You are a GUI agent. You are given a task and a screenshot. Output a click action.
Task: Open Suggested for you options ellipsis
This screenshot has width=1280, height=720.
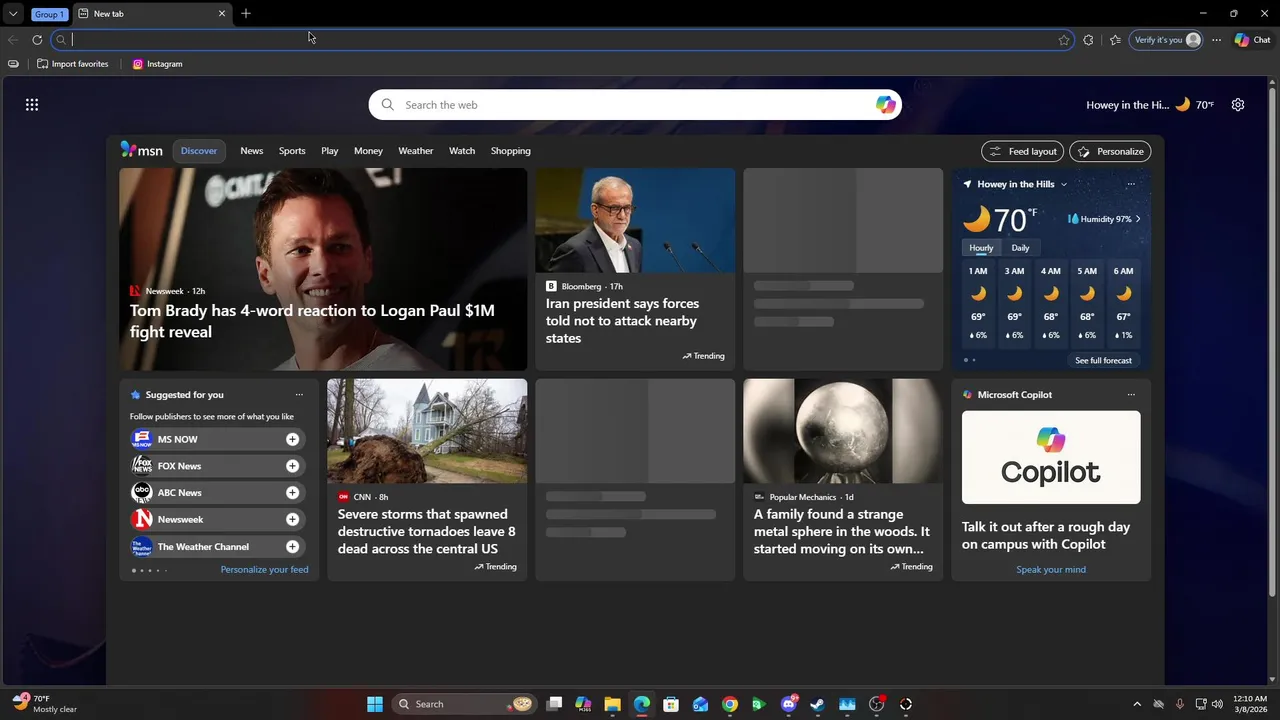(x=299, y=395)
